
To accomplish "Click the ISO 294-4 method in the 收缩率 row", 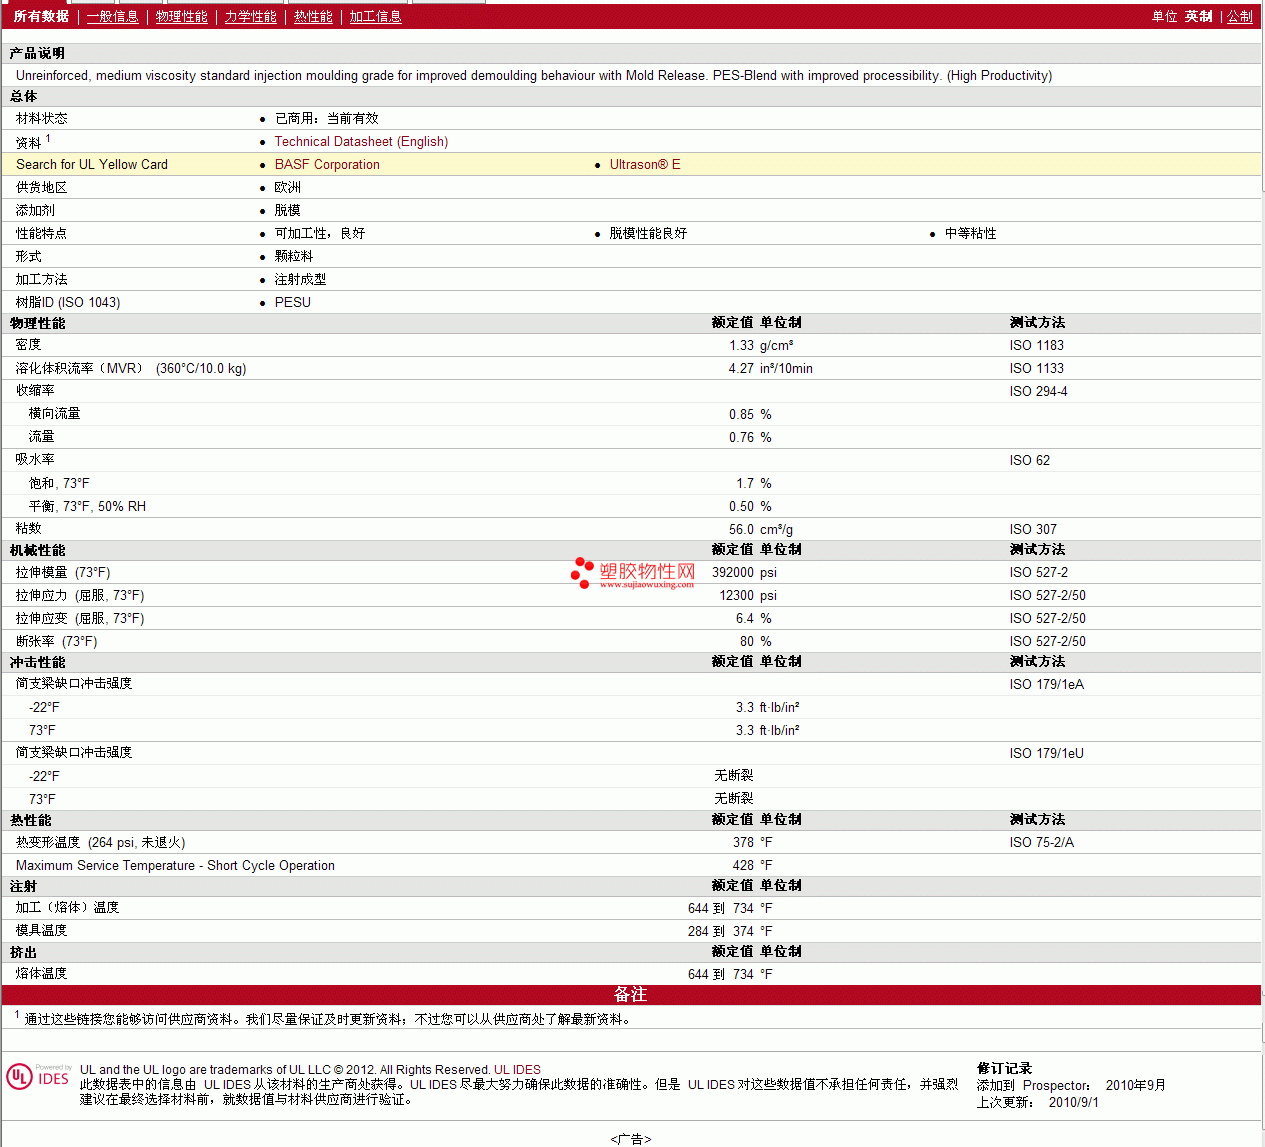I will pos(1038,392).
